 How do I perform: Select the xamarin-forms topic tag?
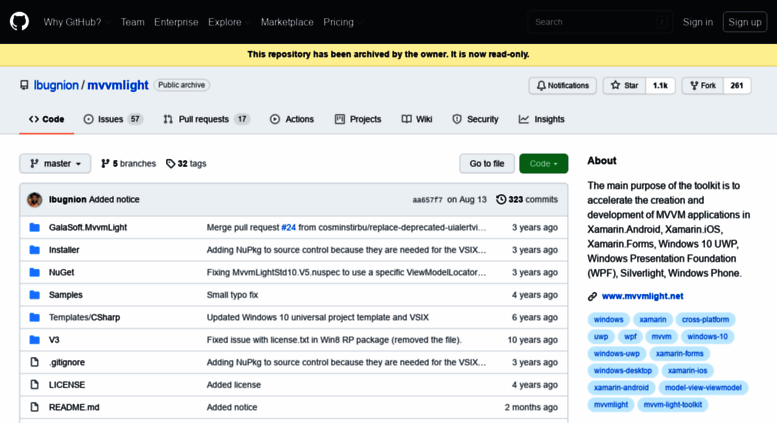pyautogui.click(x=679, y=354)
